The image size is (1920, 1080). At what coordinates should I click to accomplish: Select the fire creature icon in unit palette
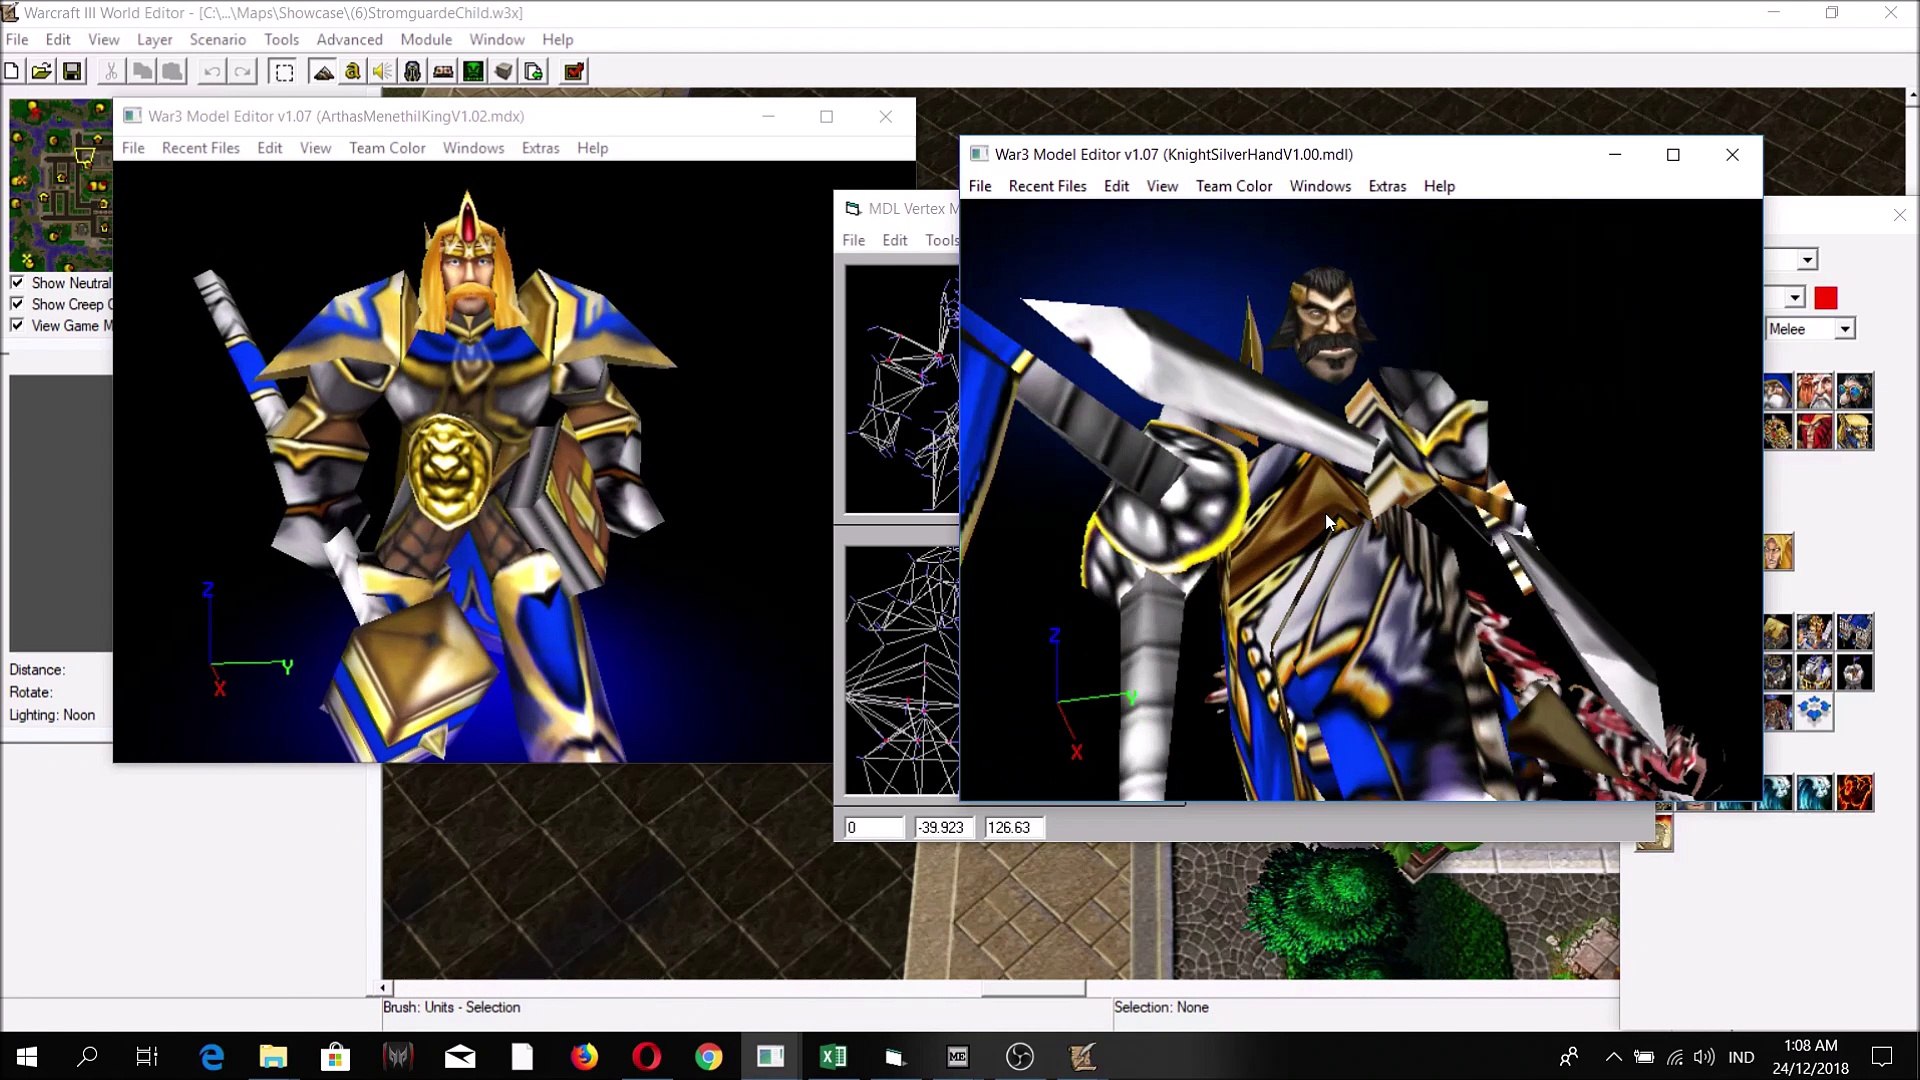[1856, 793]
